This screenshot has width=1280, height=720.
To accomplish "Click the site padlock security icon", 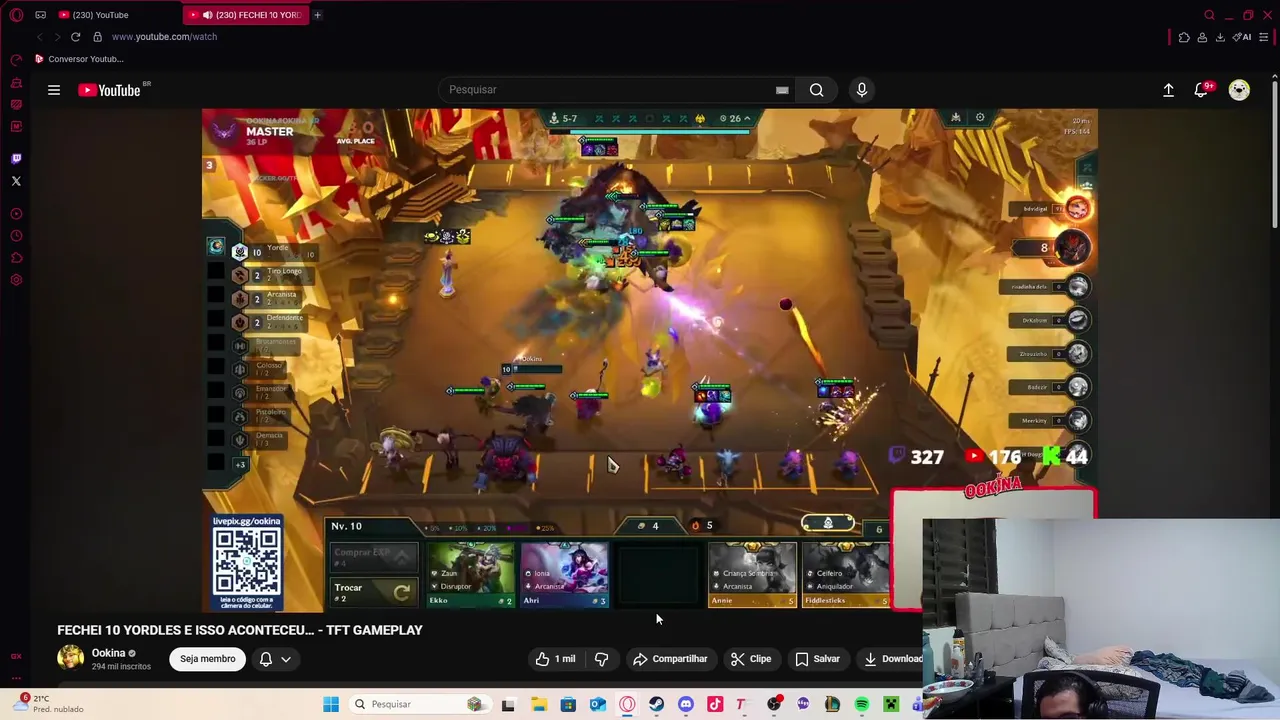I will coord(97,37).
